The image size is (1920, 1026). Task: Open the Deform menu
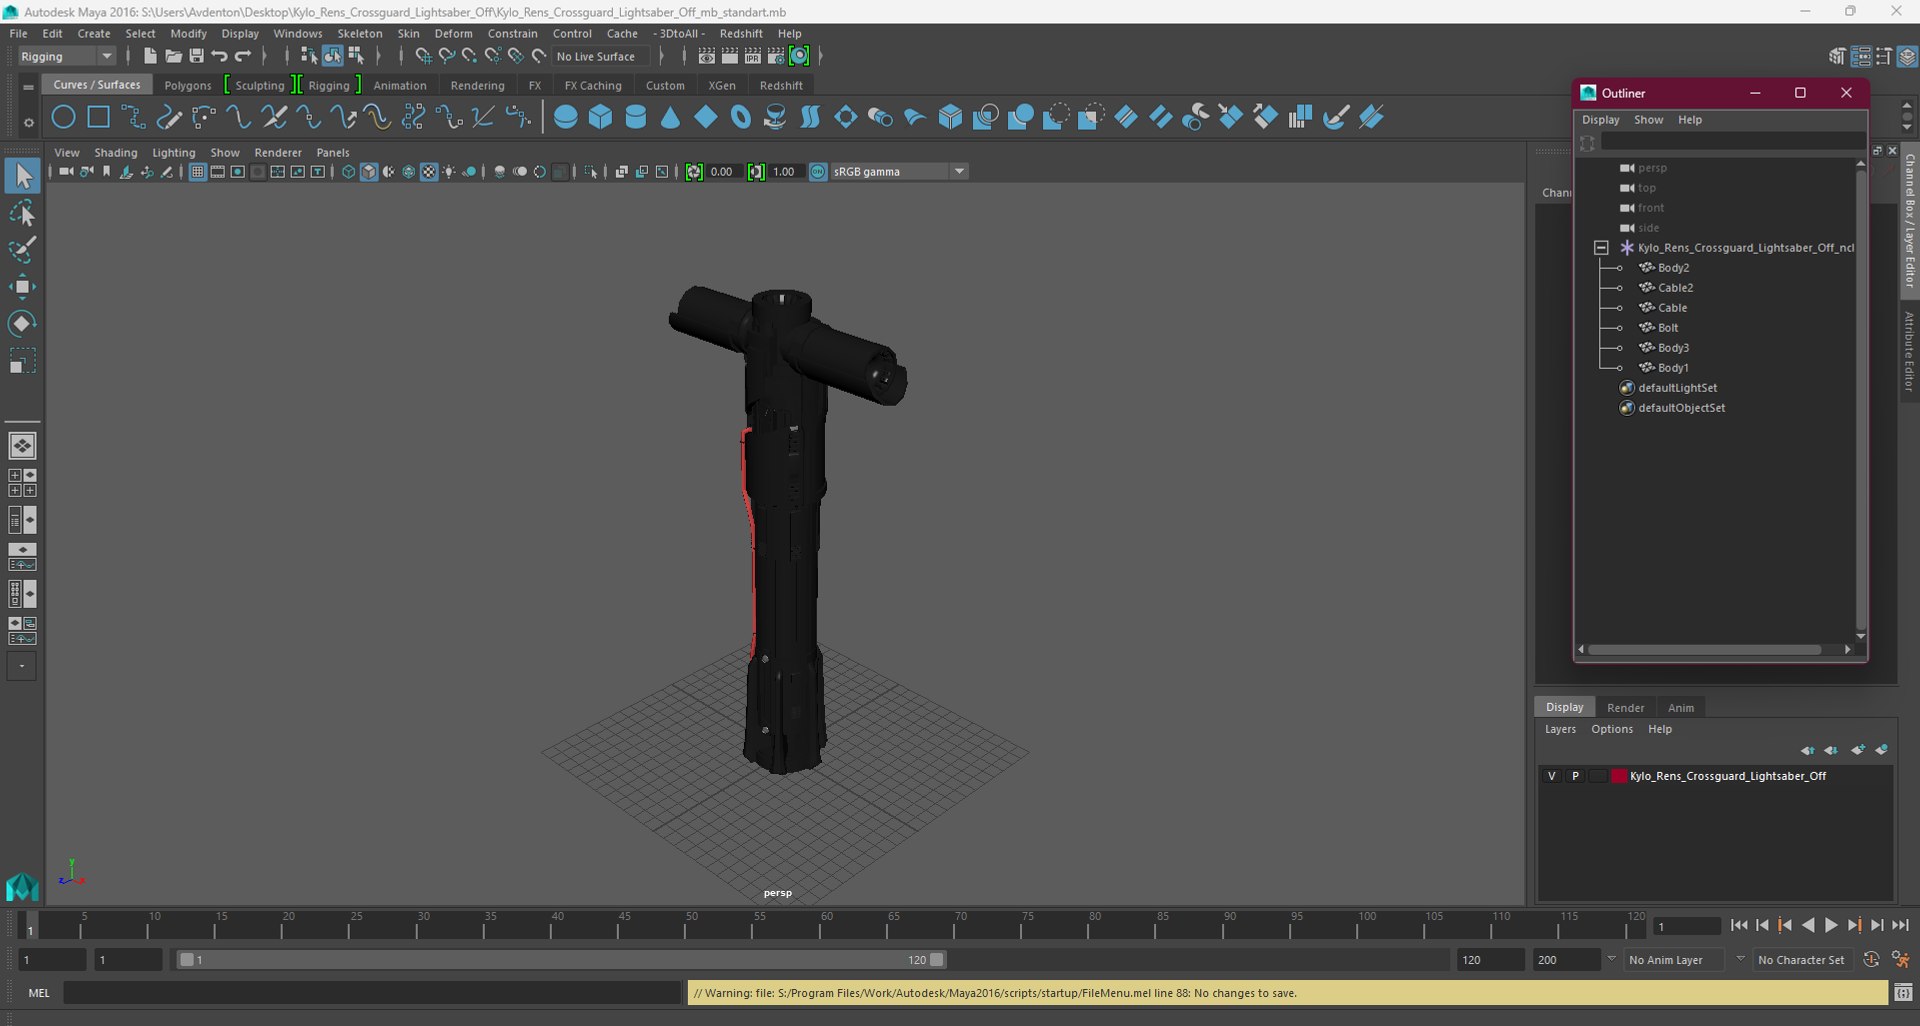453,33
